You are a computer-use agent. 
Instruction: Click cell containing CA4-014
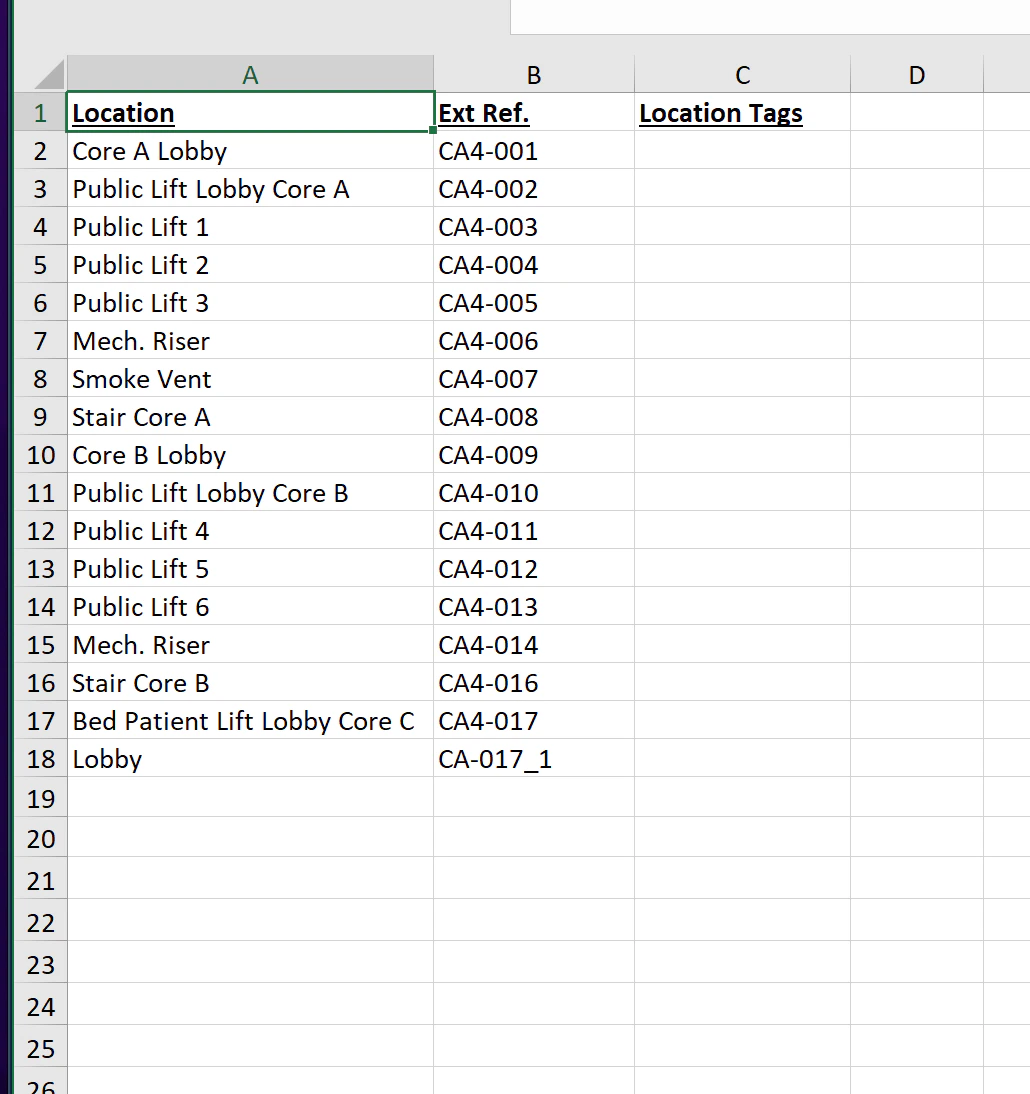[534, 644]
